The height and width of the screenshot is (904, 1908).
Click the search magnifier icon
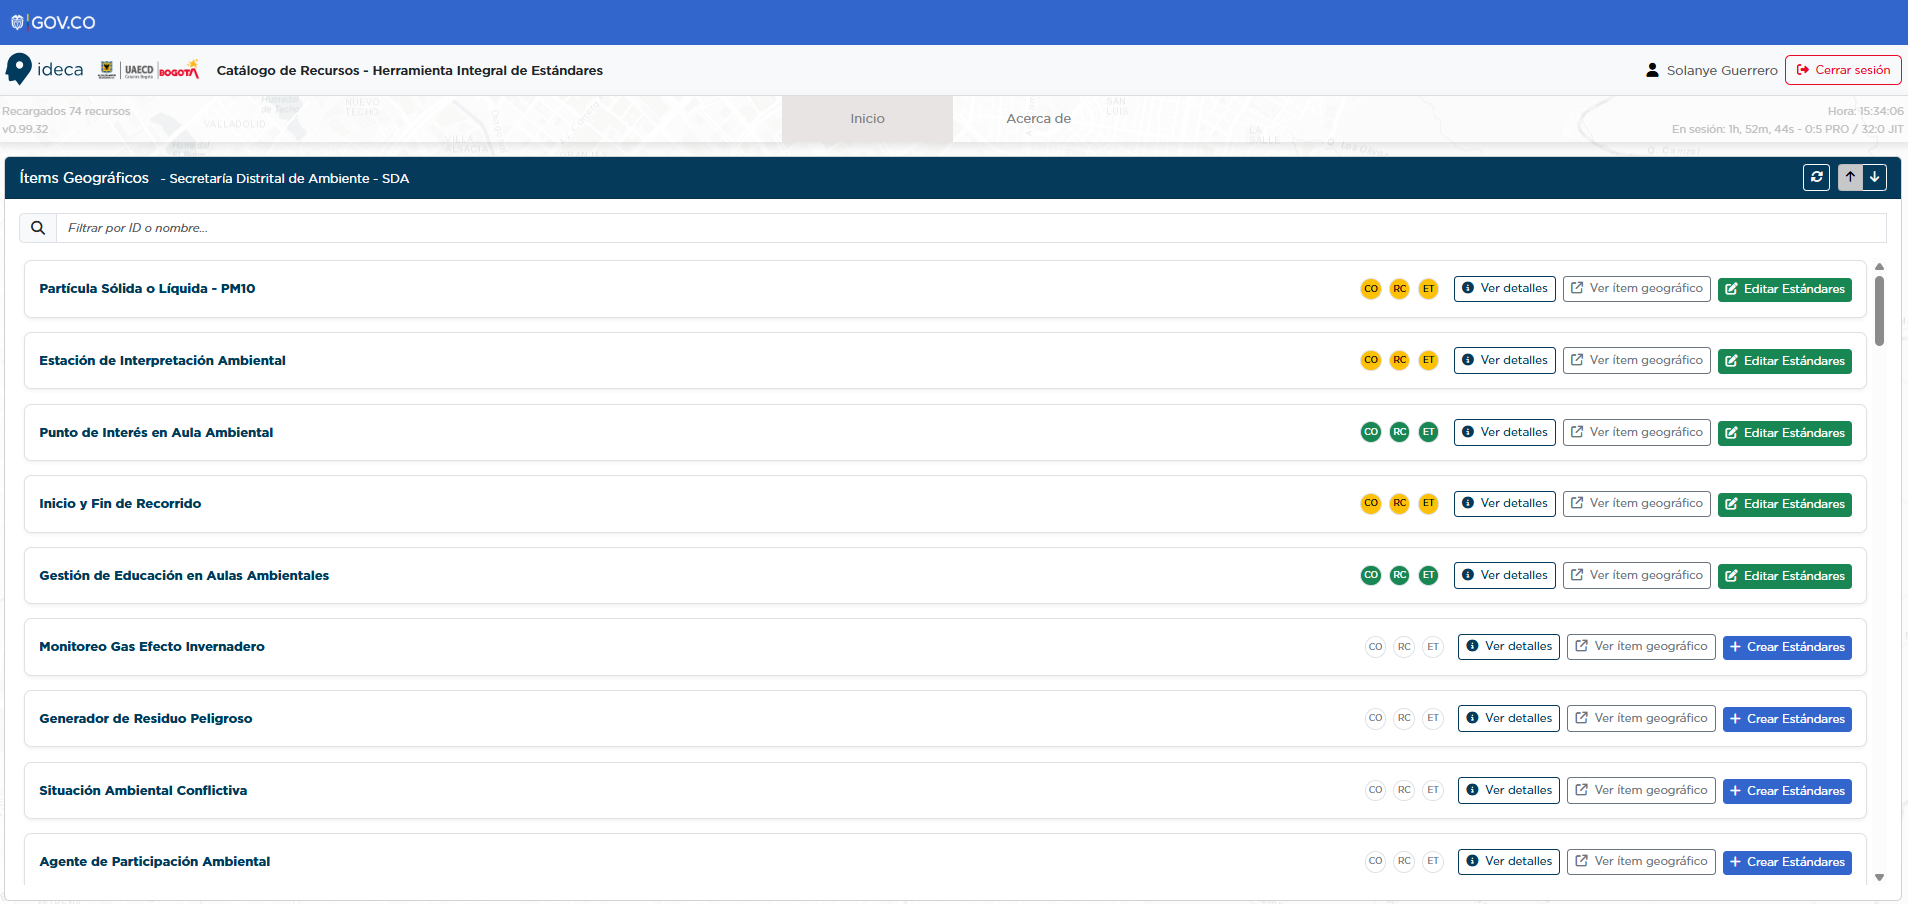pos(38,228)
